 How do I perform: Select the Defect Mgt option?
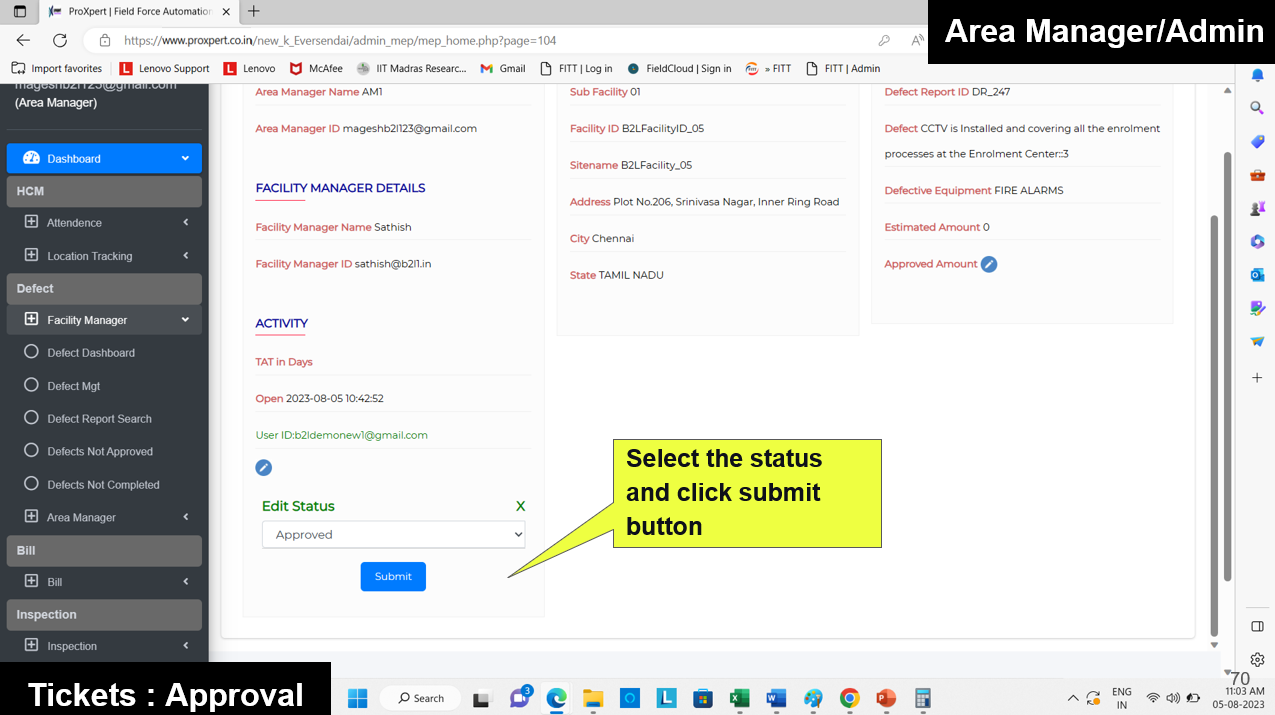[x=74, y=386]
